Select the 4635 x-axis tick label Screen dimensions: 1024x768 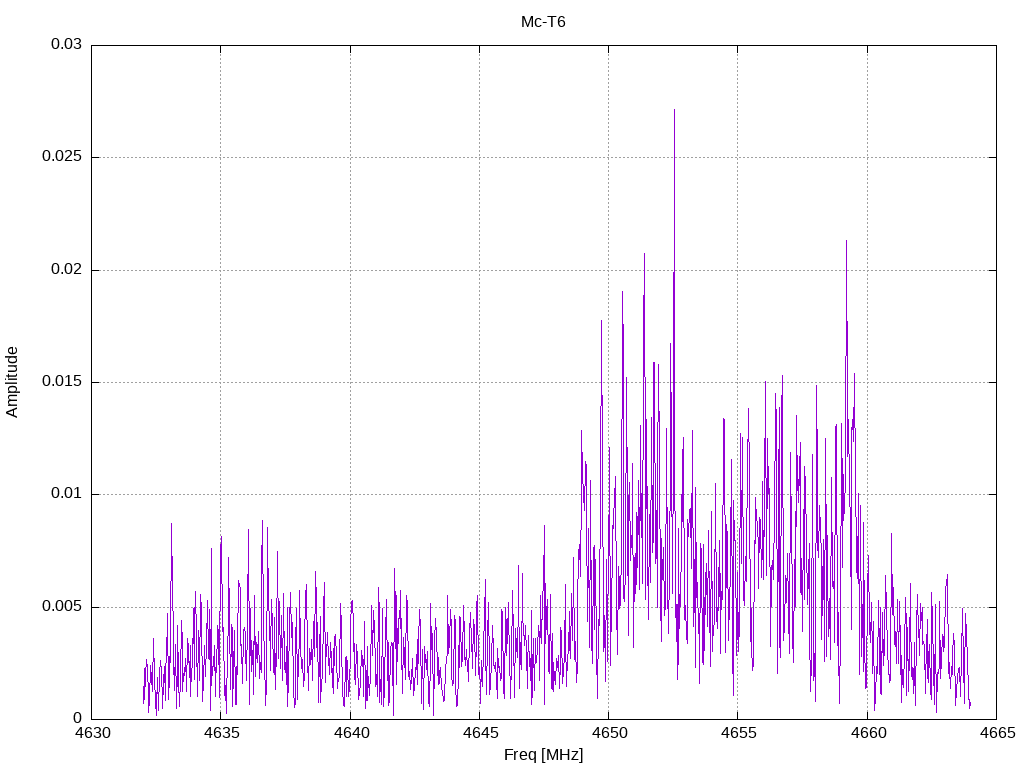click(x=221, y=734)
